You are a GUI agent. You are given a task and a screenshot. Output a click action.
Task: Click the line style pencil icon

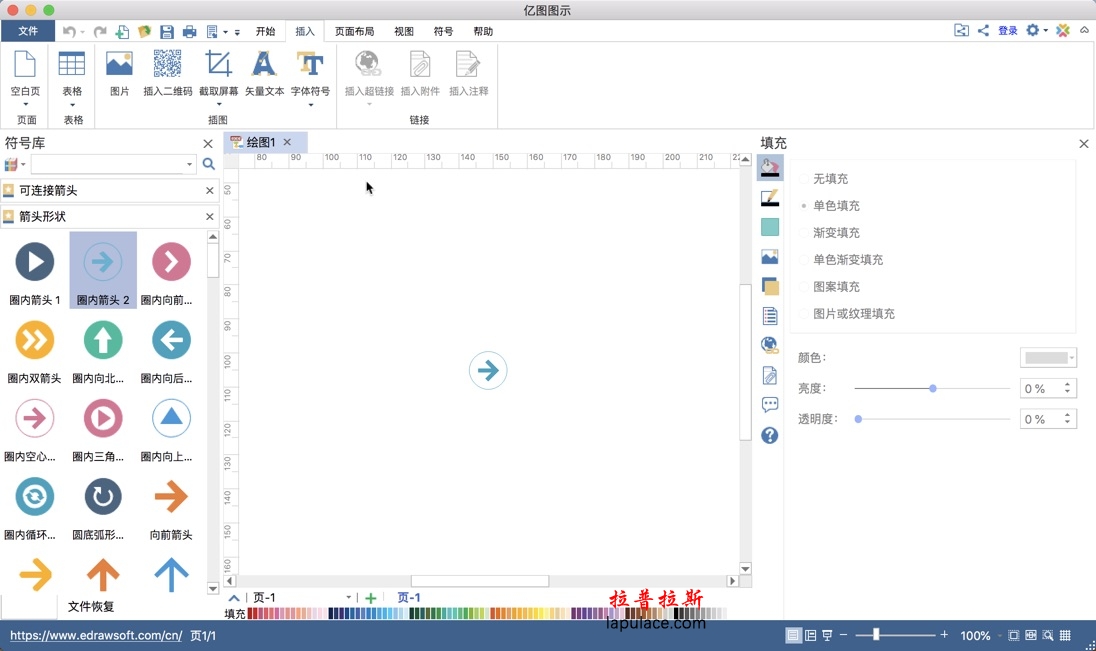(769, 198)
